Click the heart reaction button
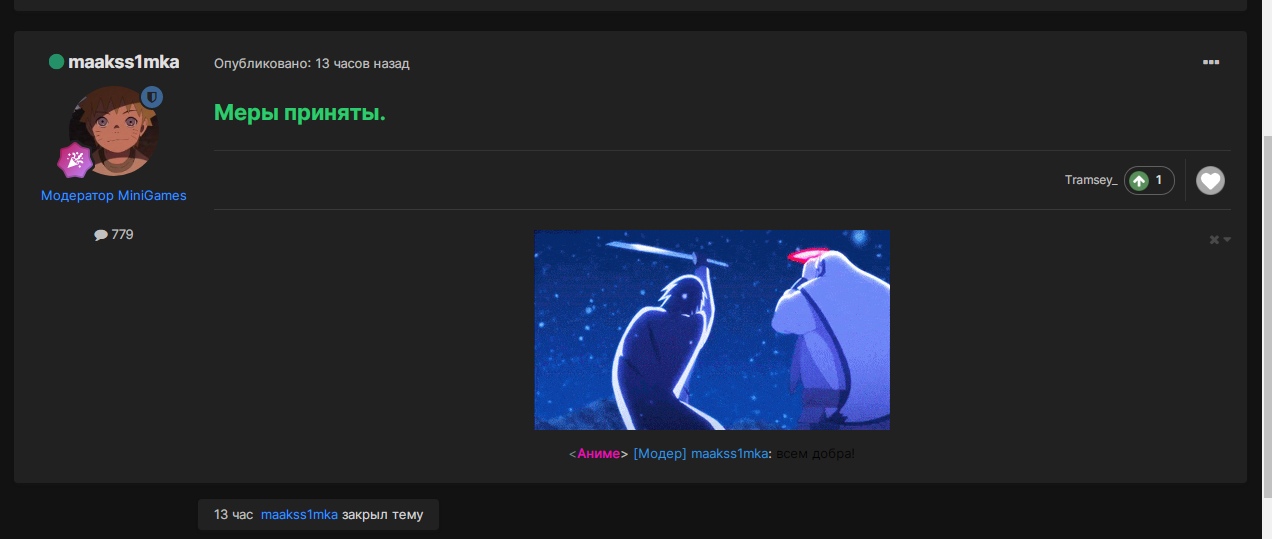This screenshot has height=539, width=1272. pos(1210,181)
